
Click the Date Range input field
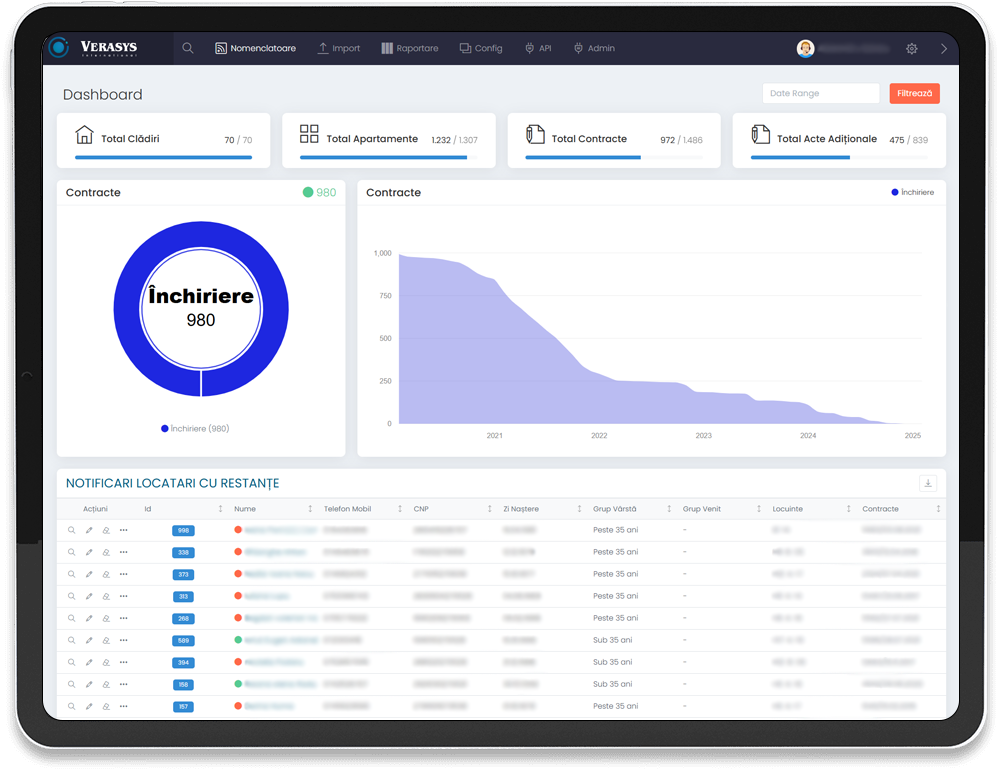820,93
